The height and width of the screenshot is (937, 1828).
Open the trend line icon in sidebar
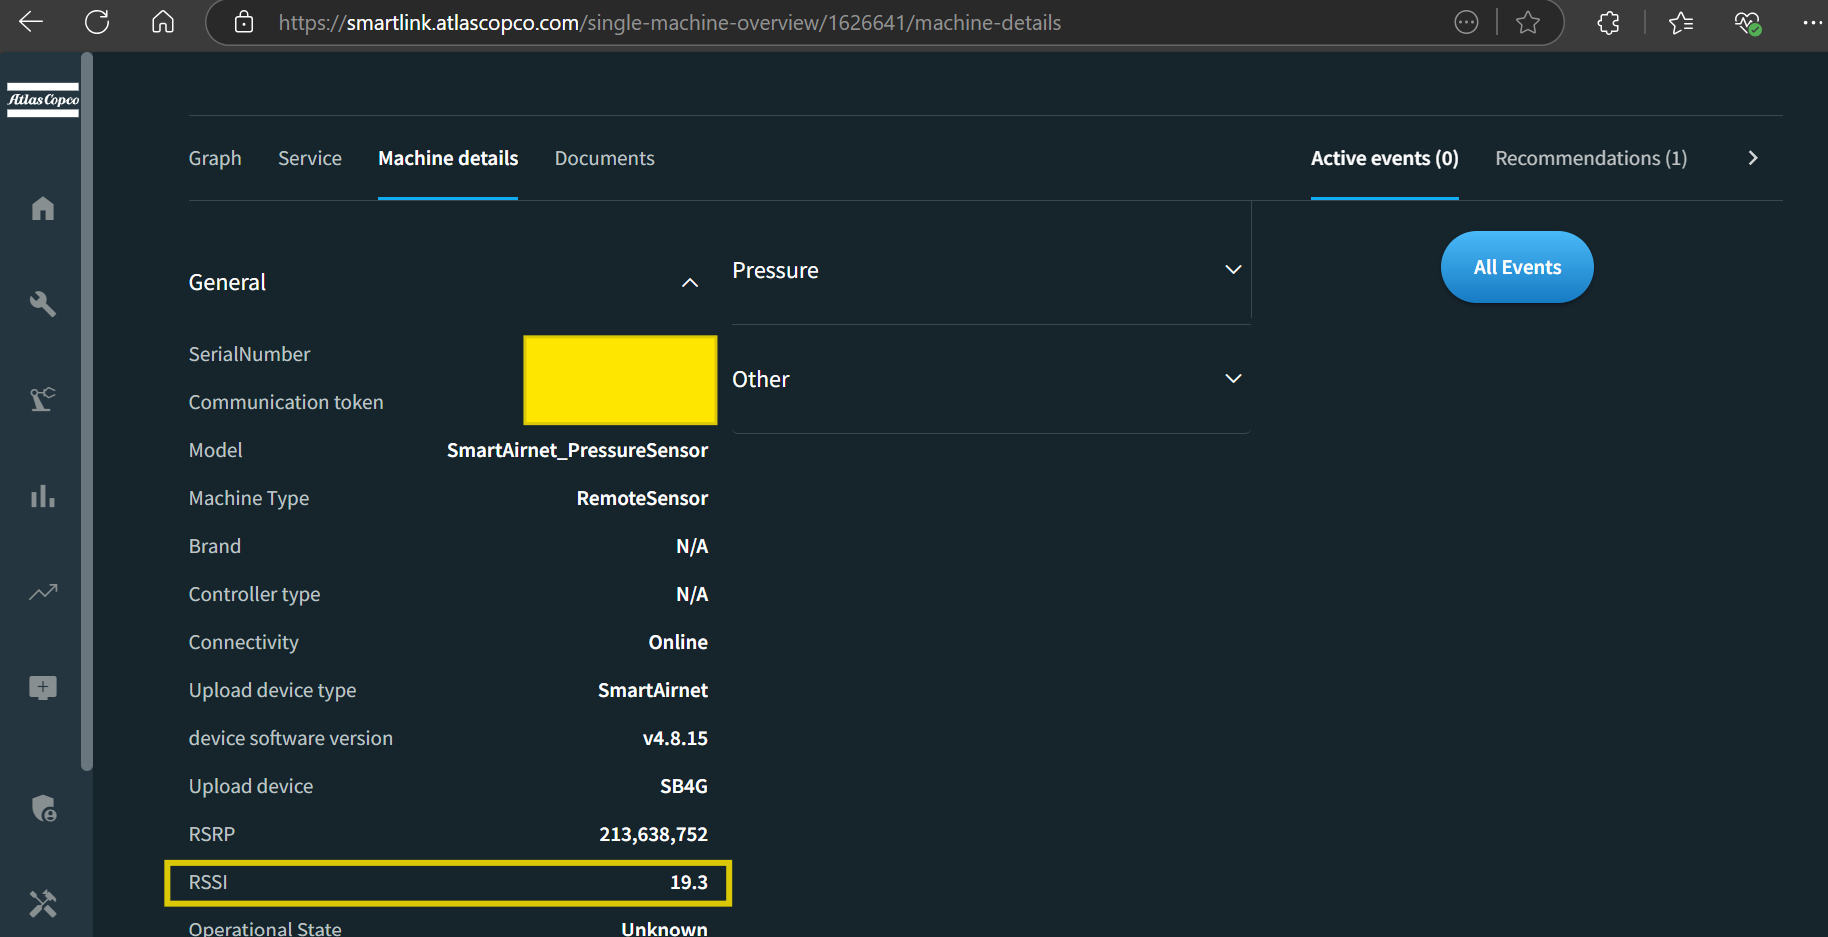pos(42,592)
